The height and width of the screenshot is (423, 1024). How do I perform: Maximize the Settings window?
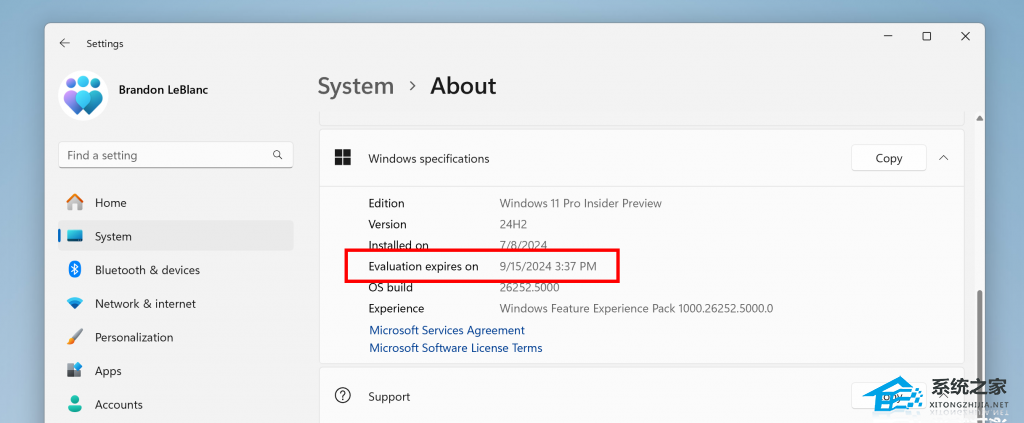tap(926, 37)
